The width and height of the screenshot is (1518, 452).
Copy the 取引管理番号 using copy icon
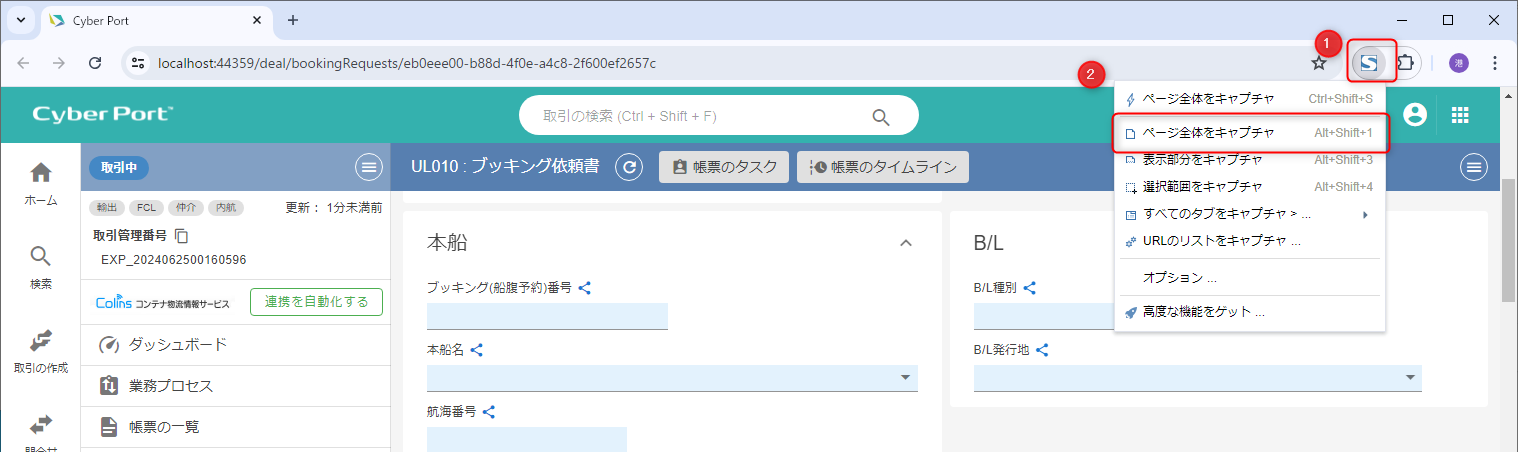coord(182,237)
